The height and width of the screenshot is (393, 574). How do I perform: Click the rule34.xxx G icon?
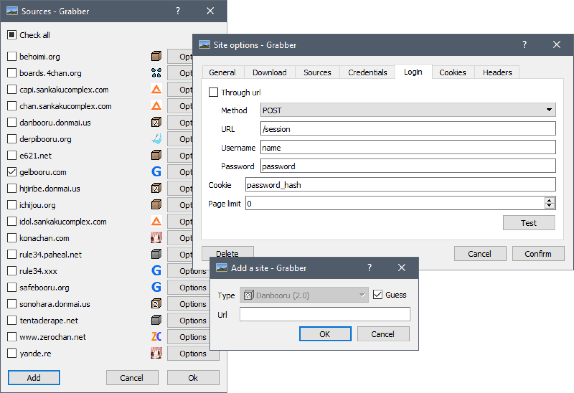pos(156,271)
